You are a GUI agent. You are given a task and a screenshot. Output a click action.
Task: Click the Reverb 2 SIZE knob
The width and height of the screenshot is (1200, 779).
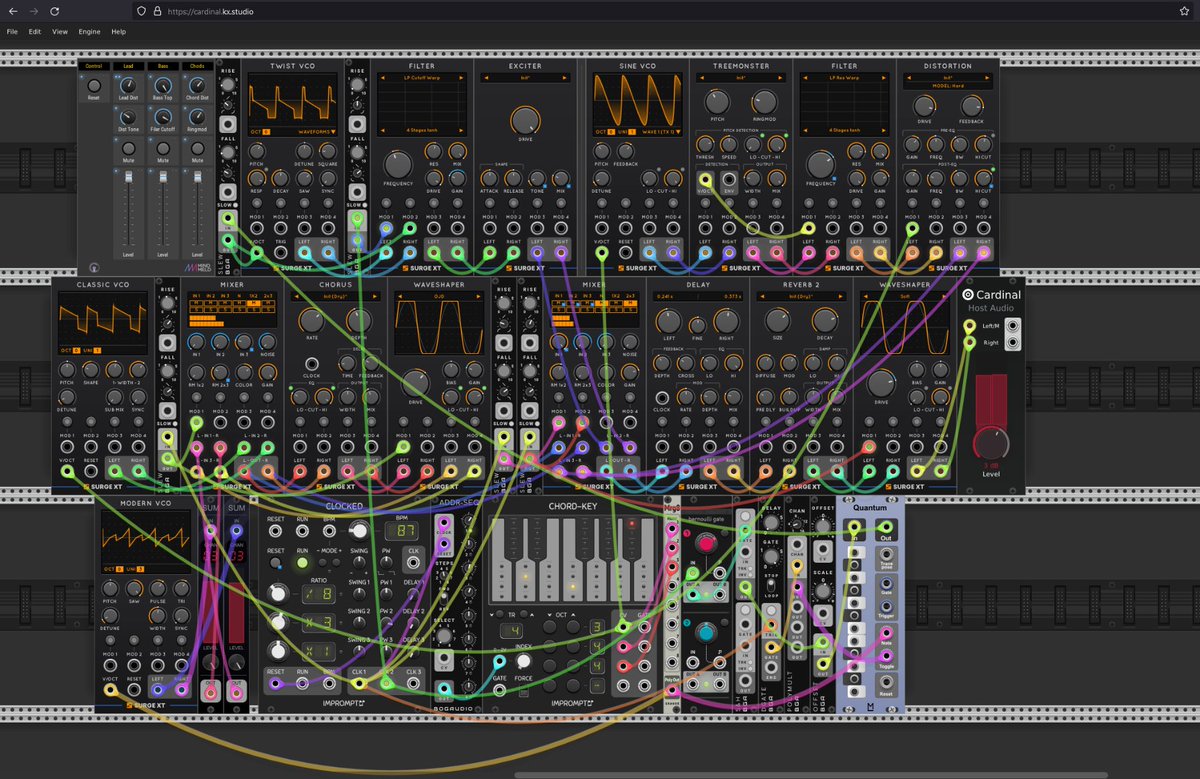pyautogui.click(x=777, y=320)
